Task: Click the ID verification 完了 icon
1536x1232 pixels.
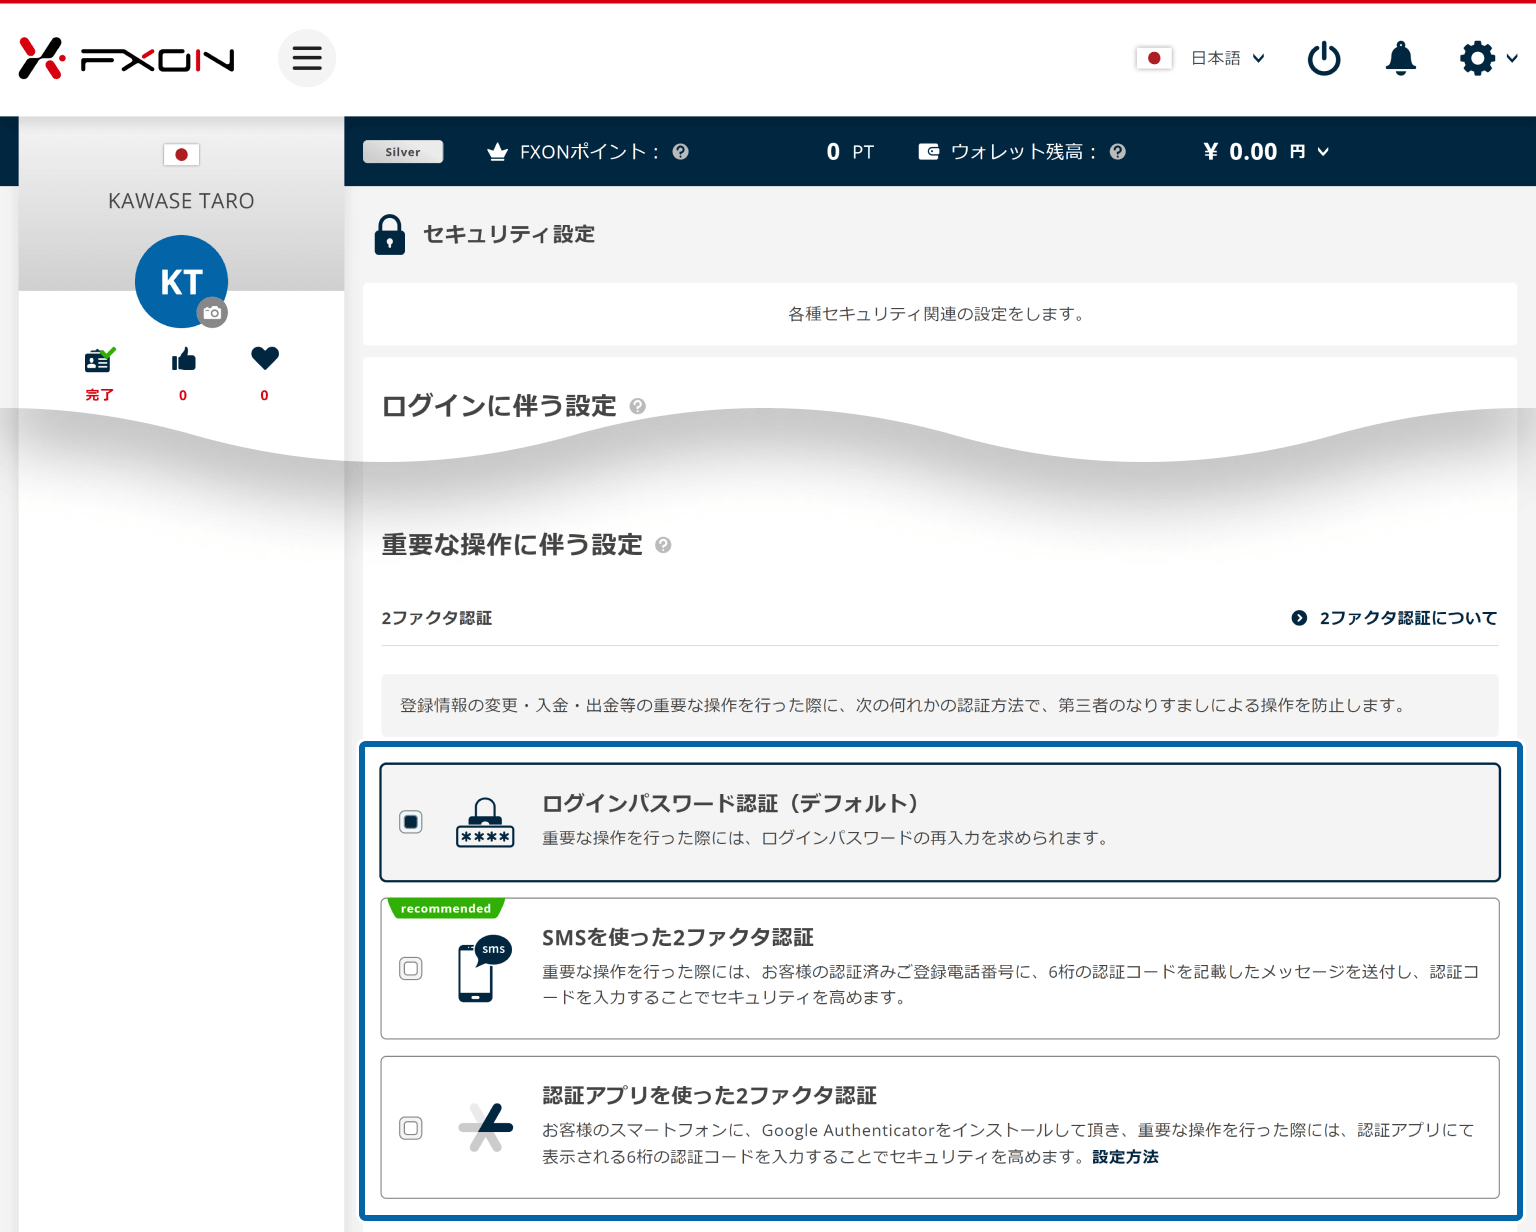Action: [99, 359]
